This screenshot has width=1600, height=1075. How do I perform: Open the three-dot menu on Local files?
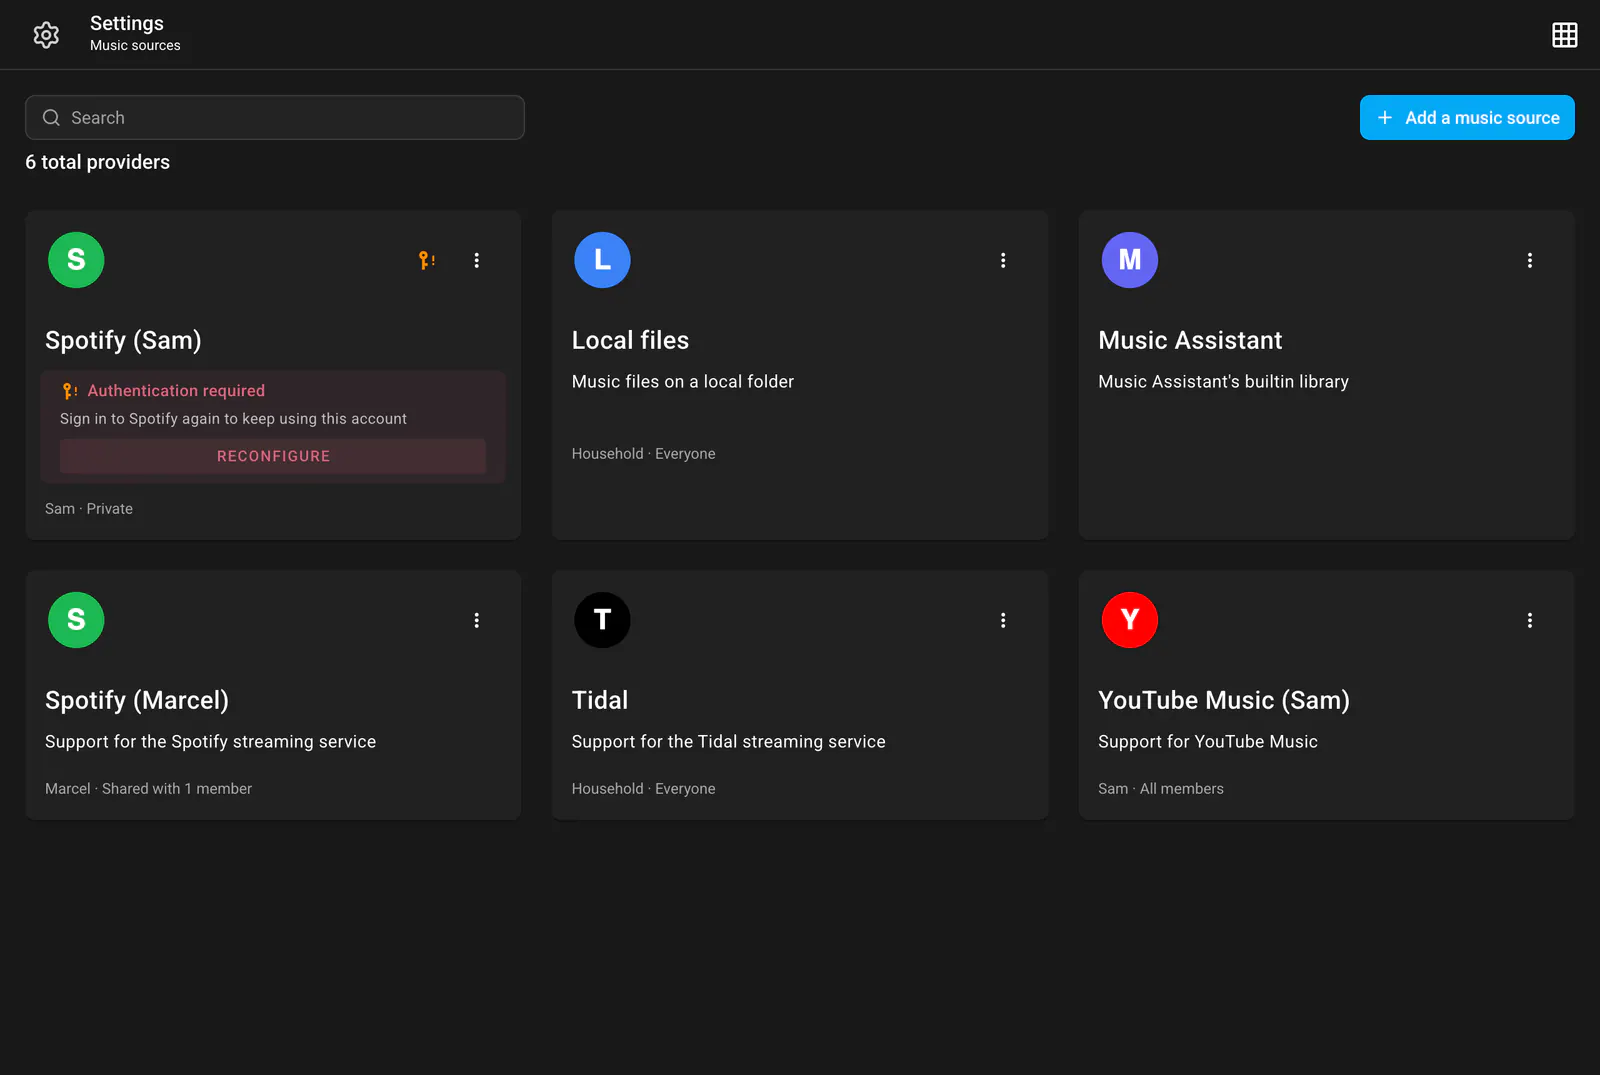tap(1003, 260)
